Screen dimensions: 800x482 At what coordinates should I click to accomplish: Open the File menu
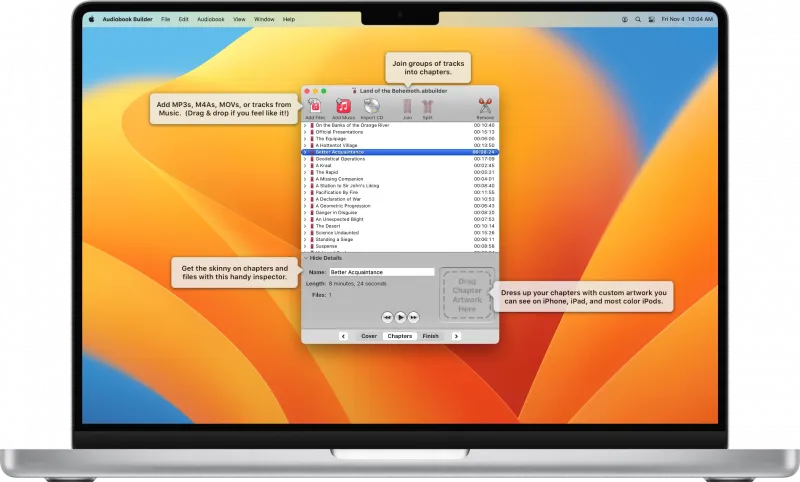point(165,19)
